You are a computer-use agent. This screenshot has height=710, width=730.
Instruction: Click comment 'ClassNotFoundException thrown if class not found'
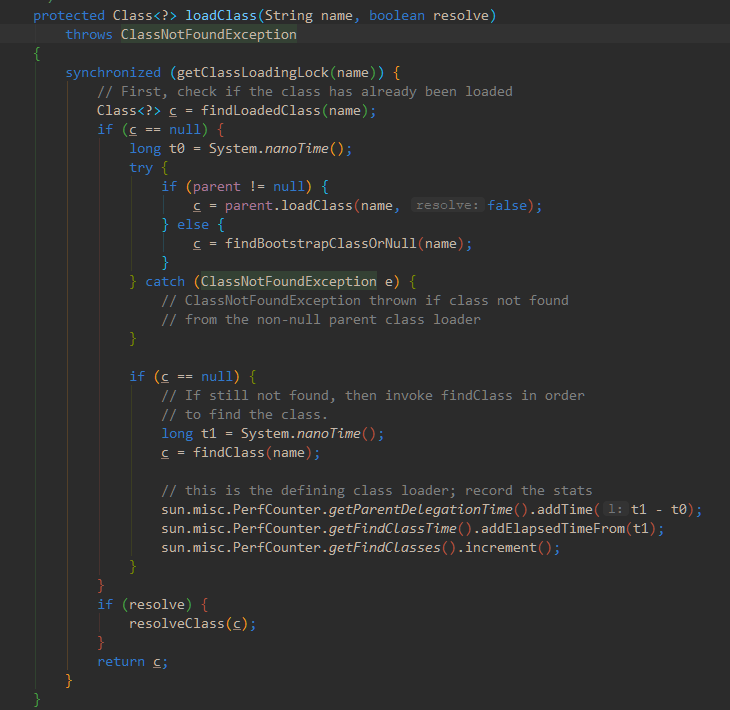pos(365,300)
